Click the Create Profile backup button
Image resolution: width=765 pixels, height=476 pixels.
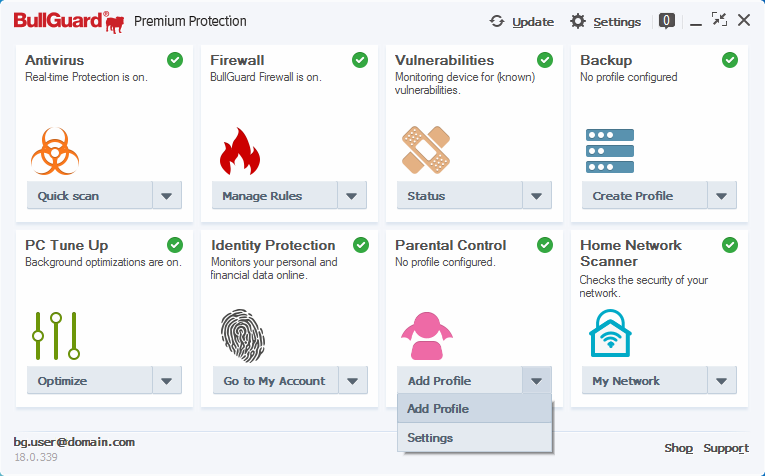[x=644, y=196]
